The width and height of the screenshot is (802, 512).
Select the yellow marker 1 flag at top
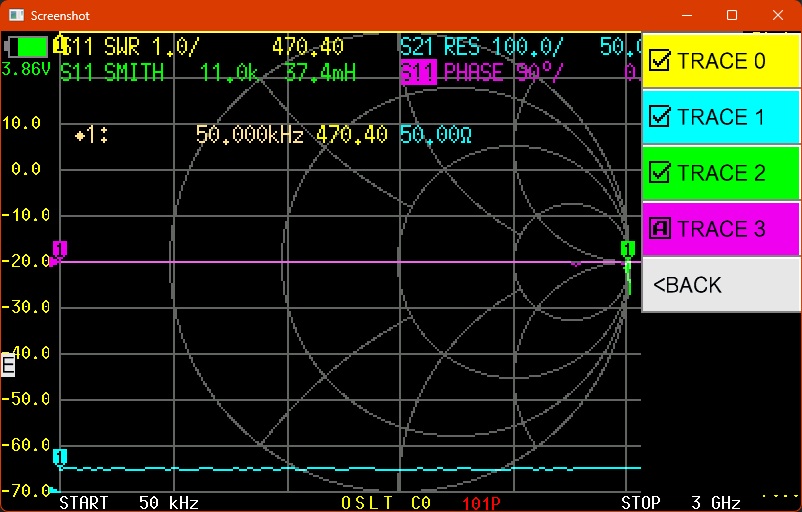click(60, 45)
